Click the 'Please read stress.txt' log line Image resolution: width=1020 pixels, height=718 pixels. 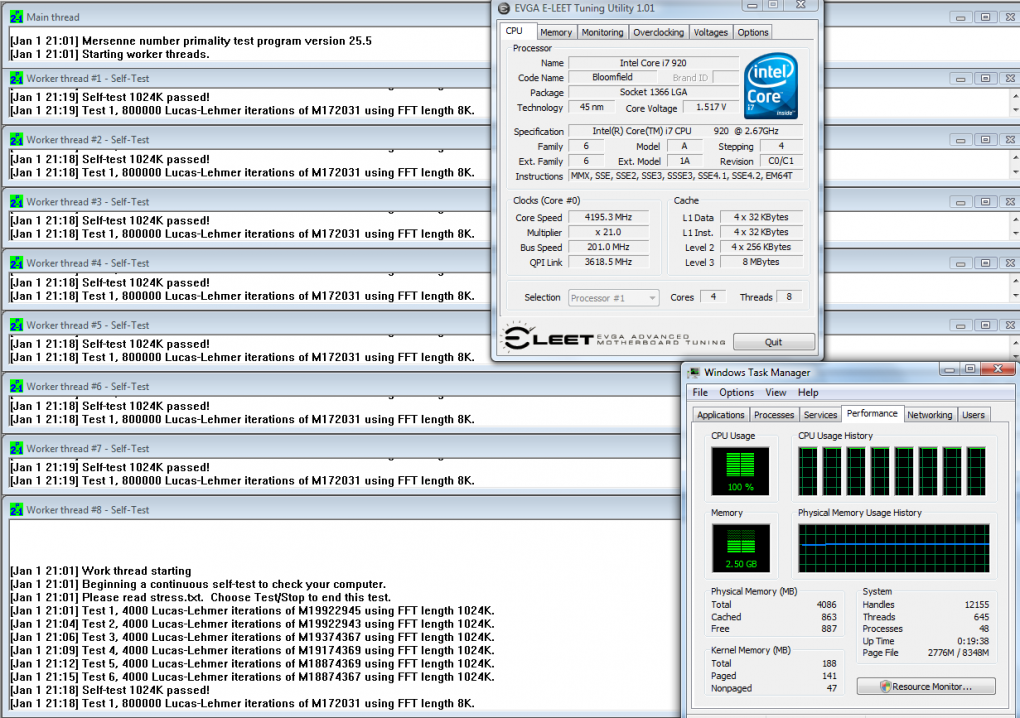(x=200, y=598)
